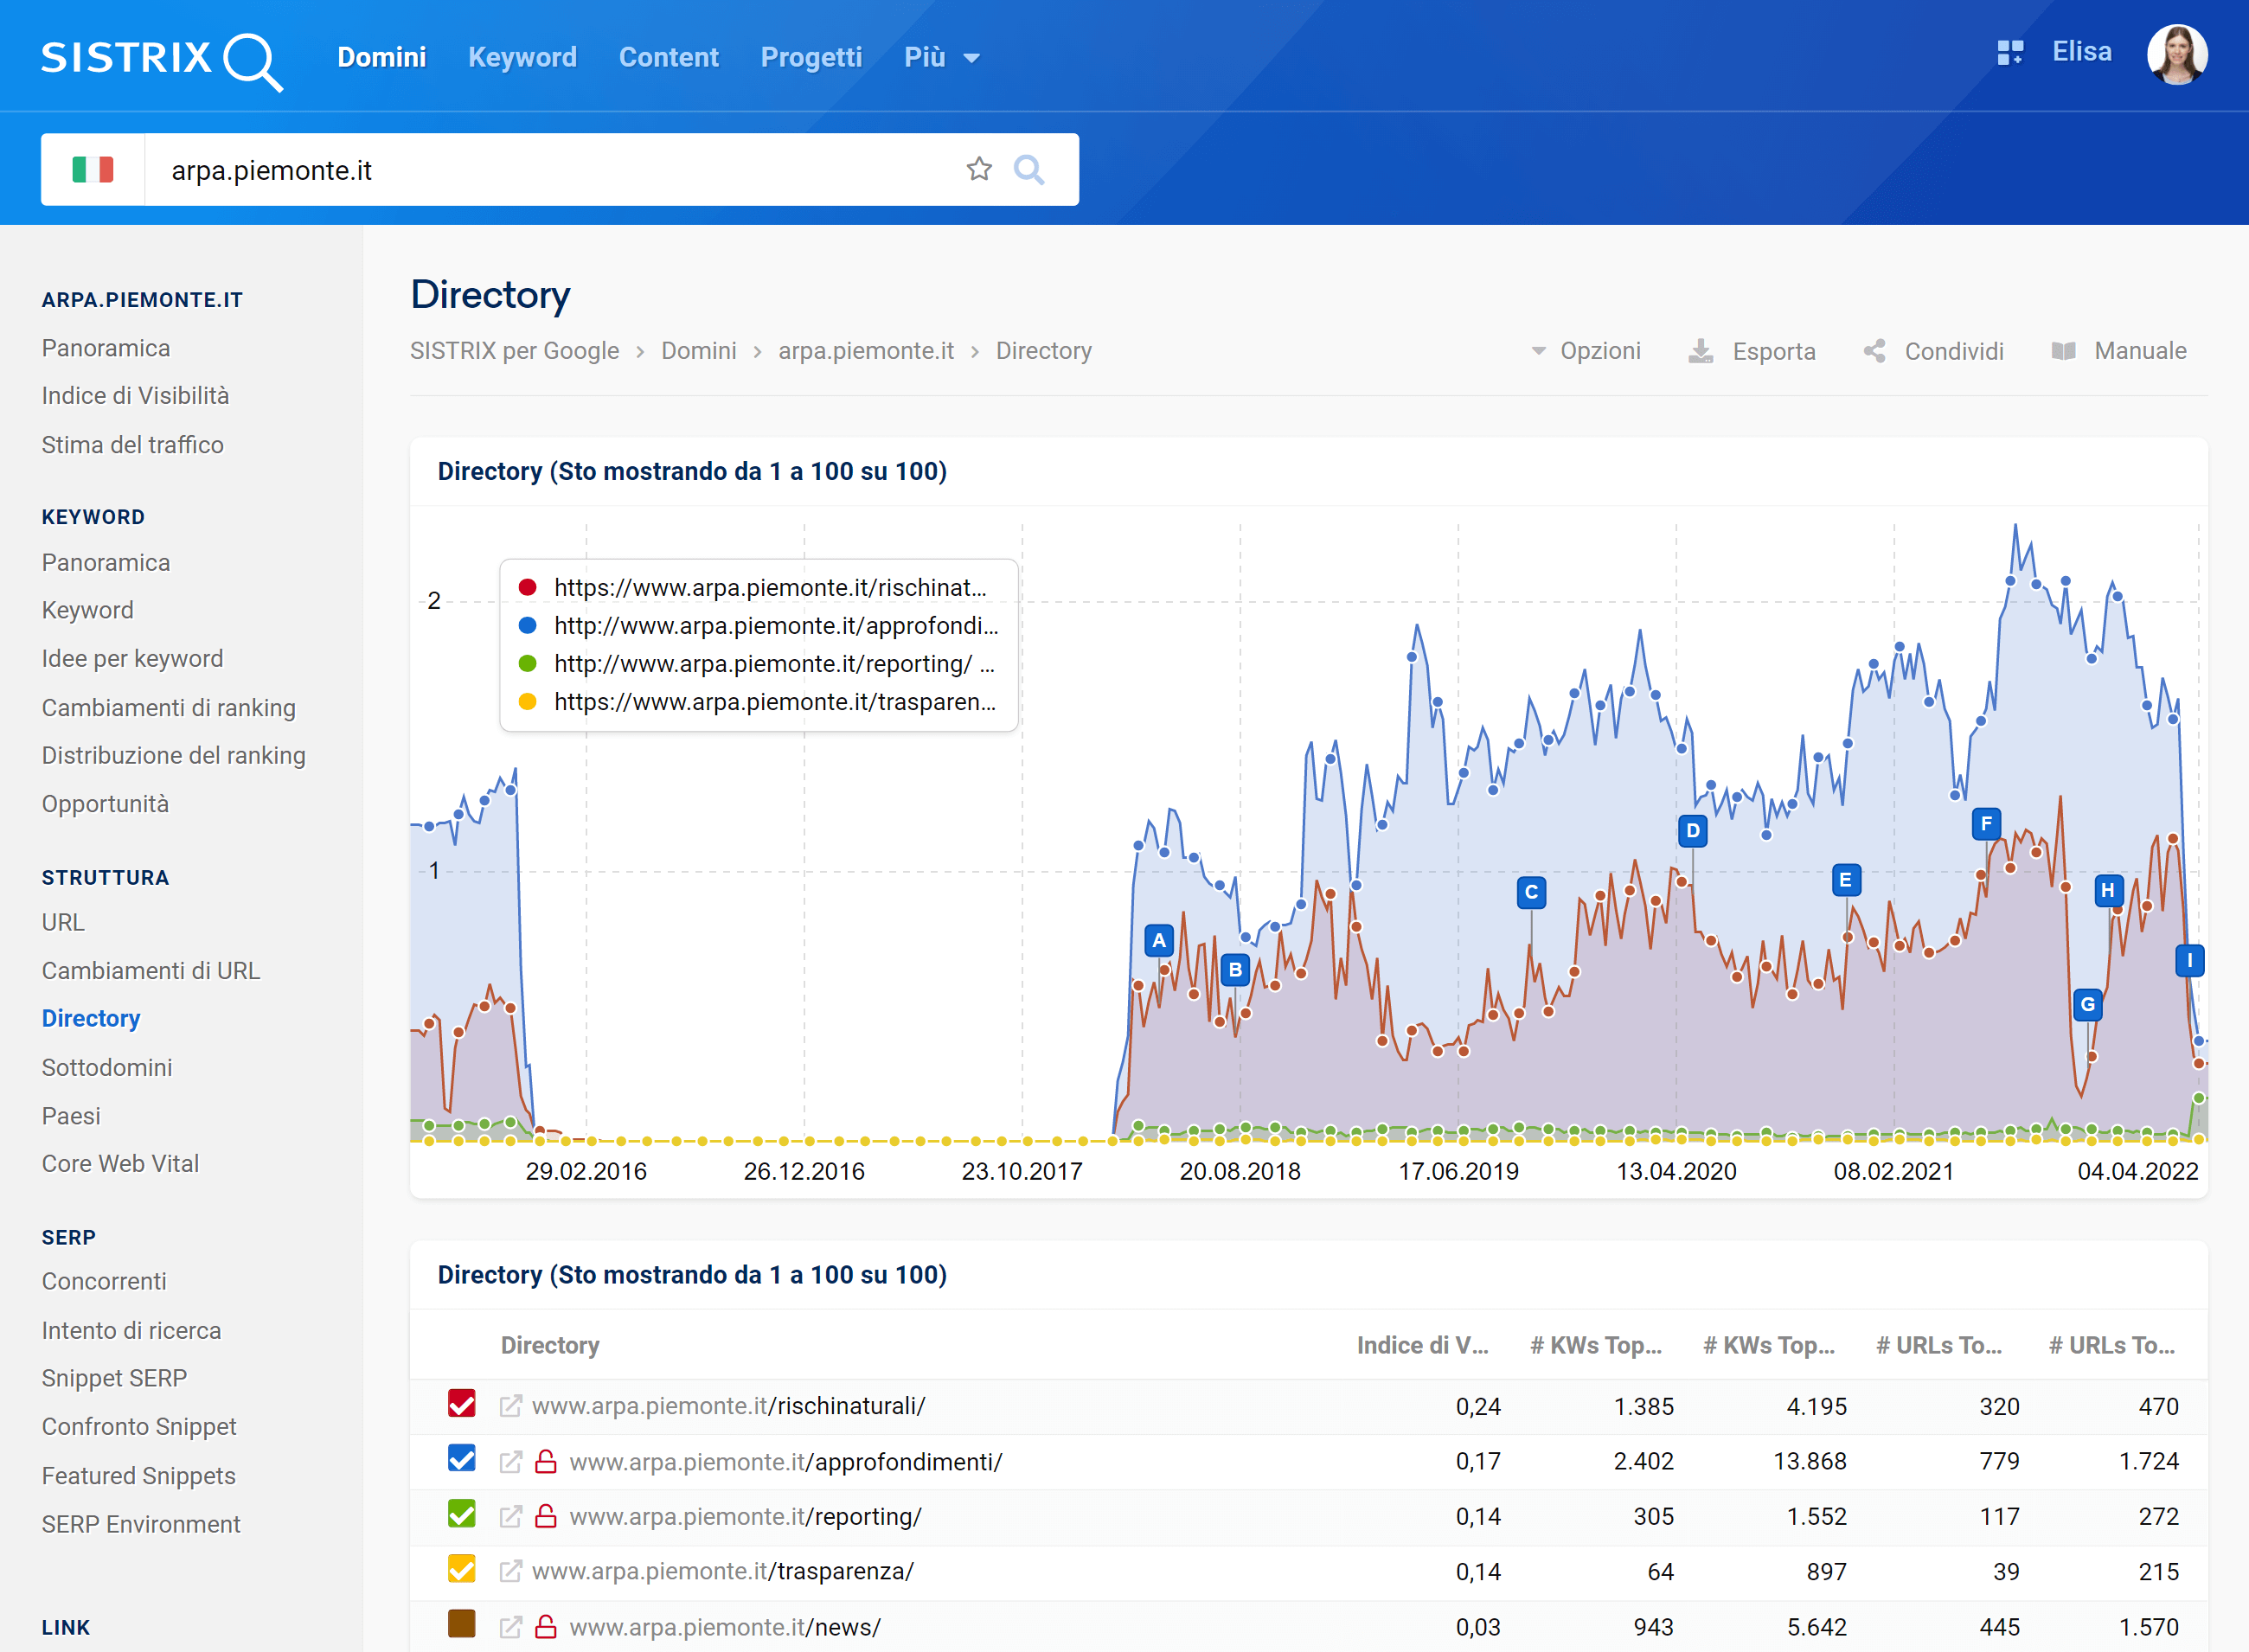Select event pin I on chart
2249x1652 pixels.
click(2189, 961)
